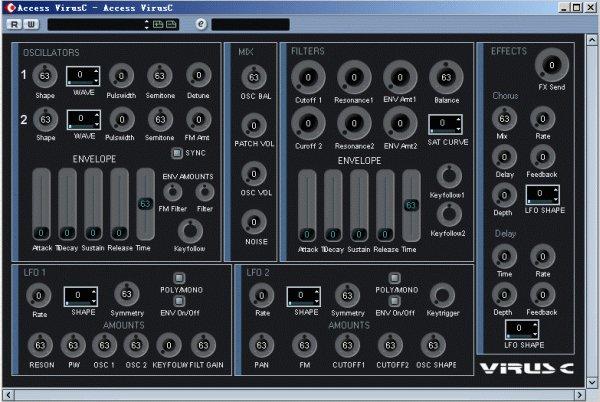Click the horizontal scrollbar left arrow

(x=8, y=395)
